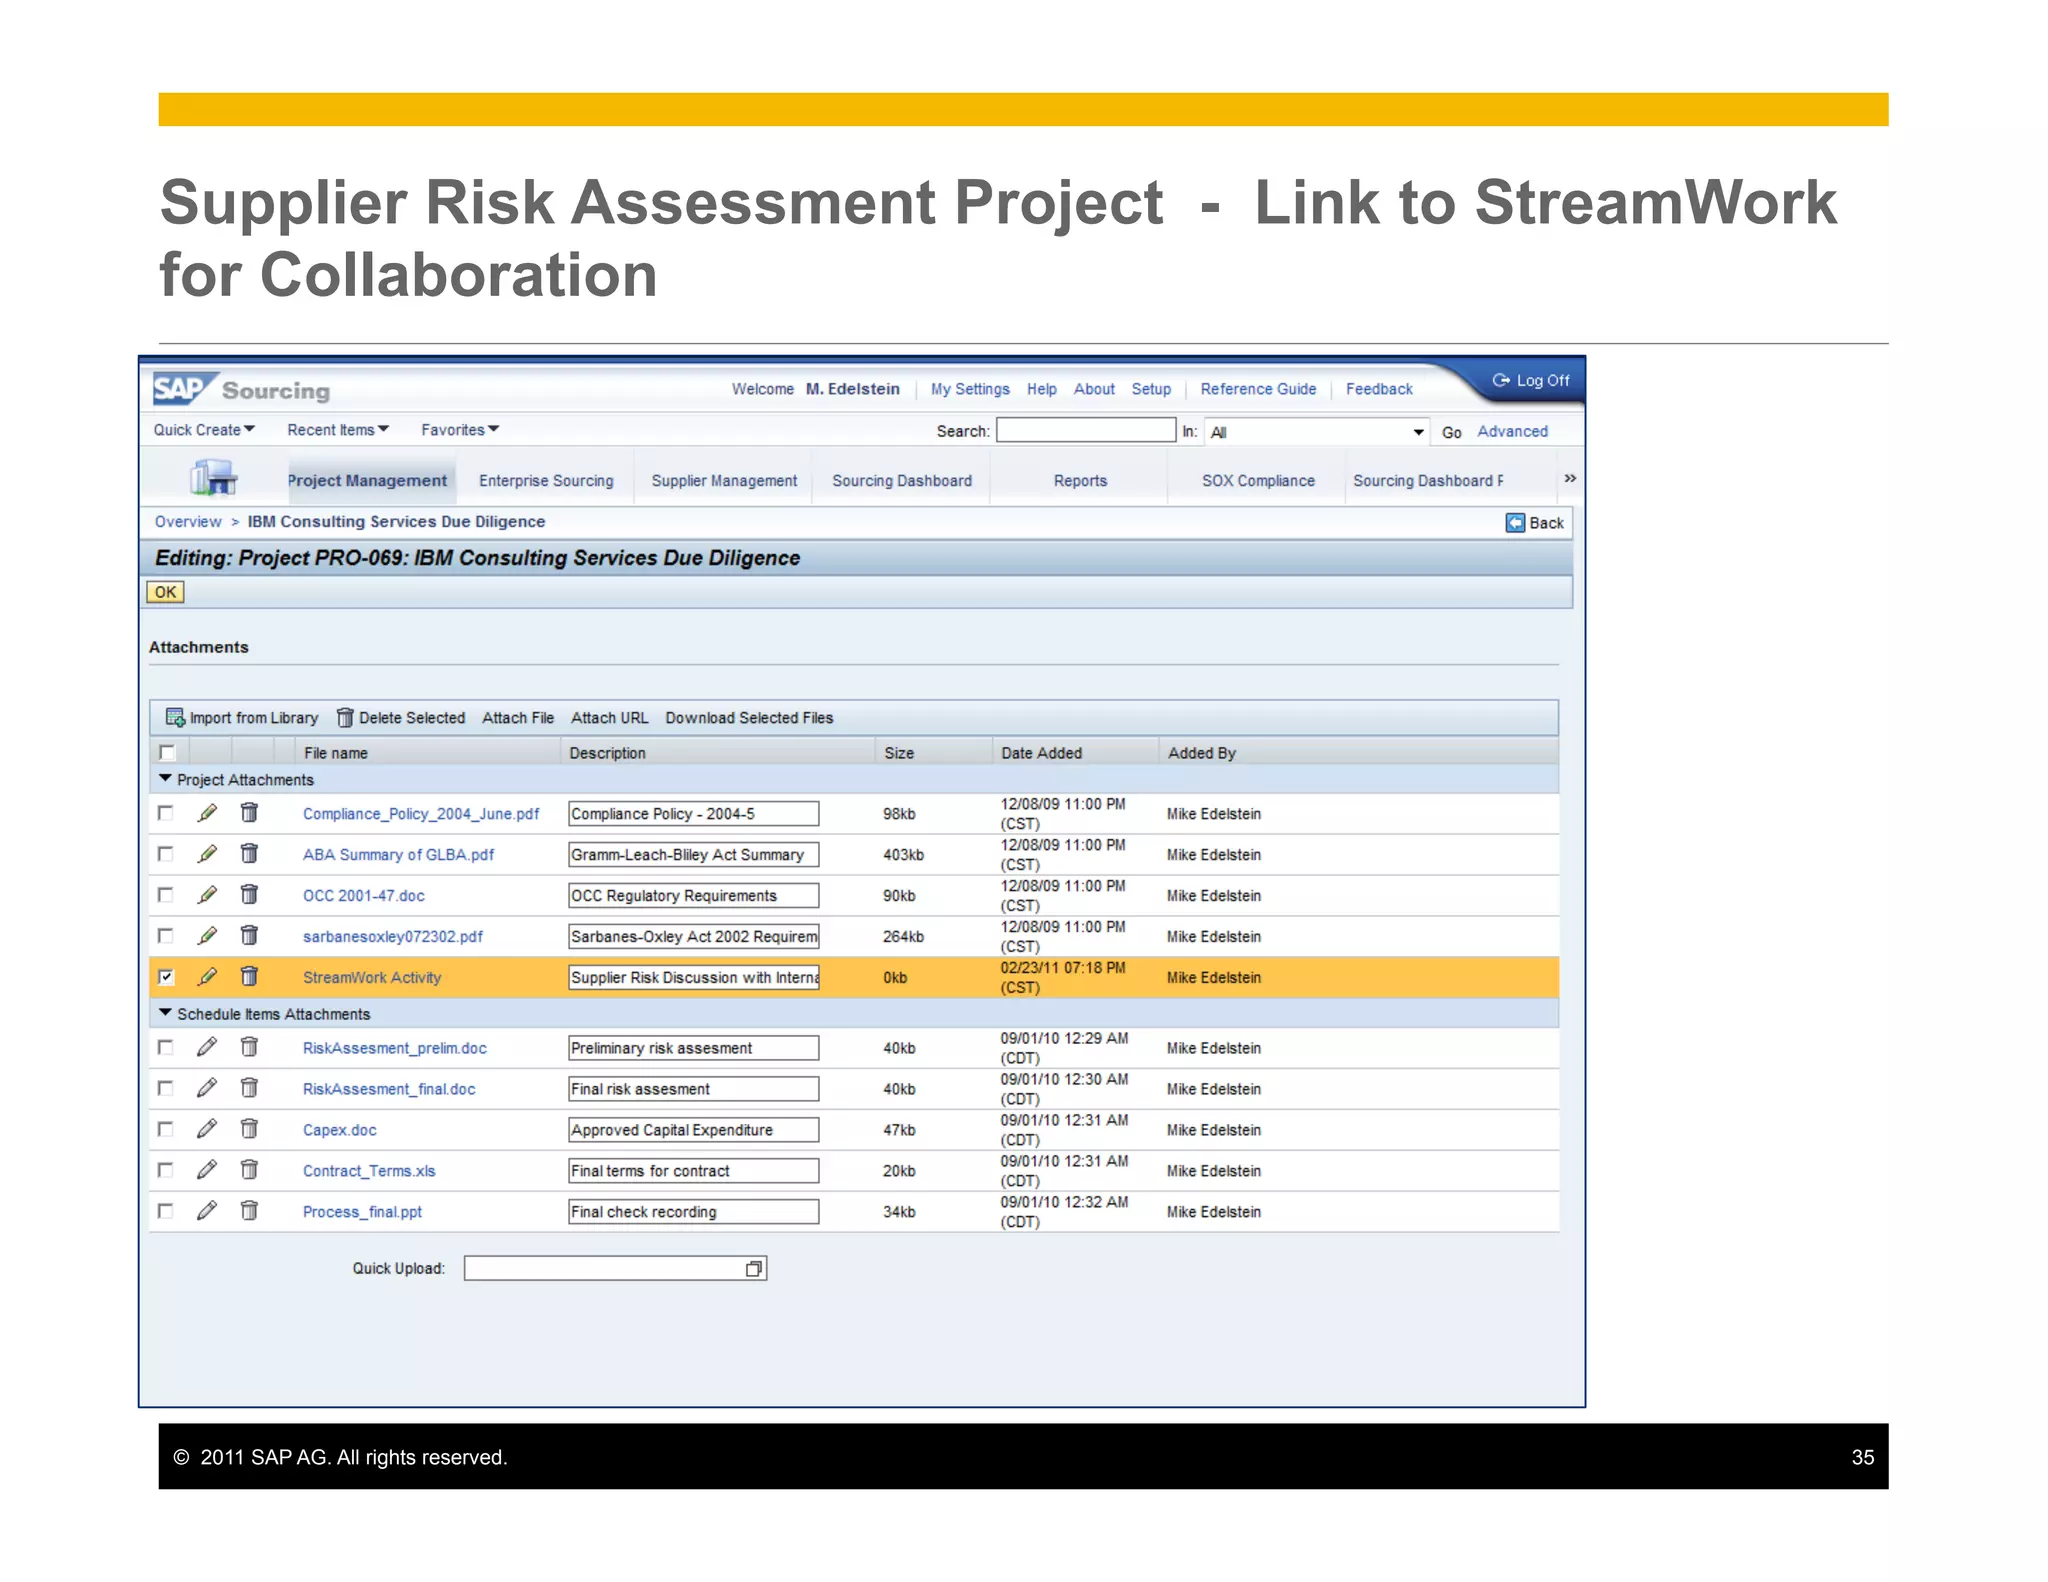Collapse the Schedule Items Attachments group
The width and height of the screenshot is (2048, 1582).
click(166, 1013)
